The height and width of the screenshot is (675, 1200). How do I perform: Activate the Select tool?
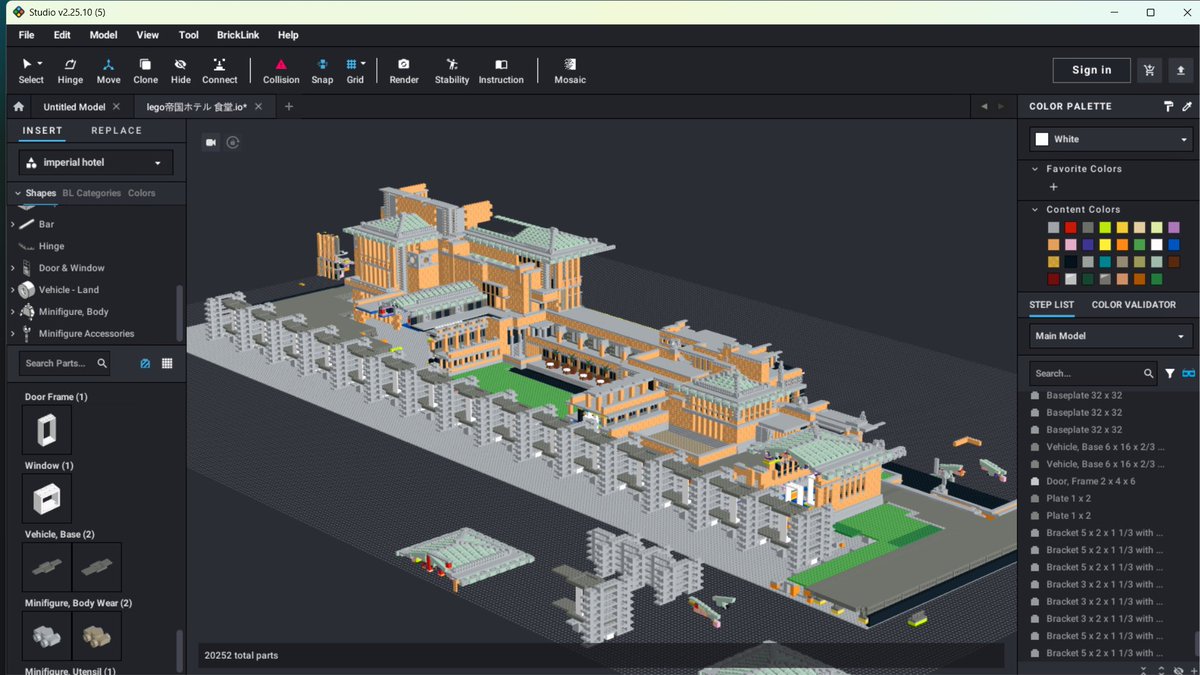click(31, 70)
